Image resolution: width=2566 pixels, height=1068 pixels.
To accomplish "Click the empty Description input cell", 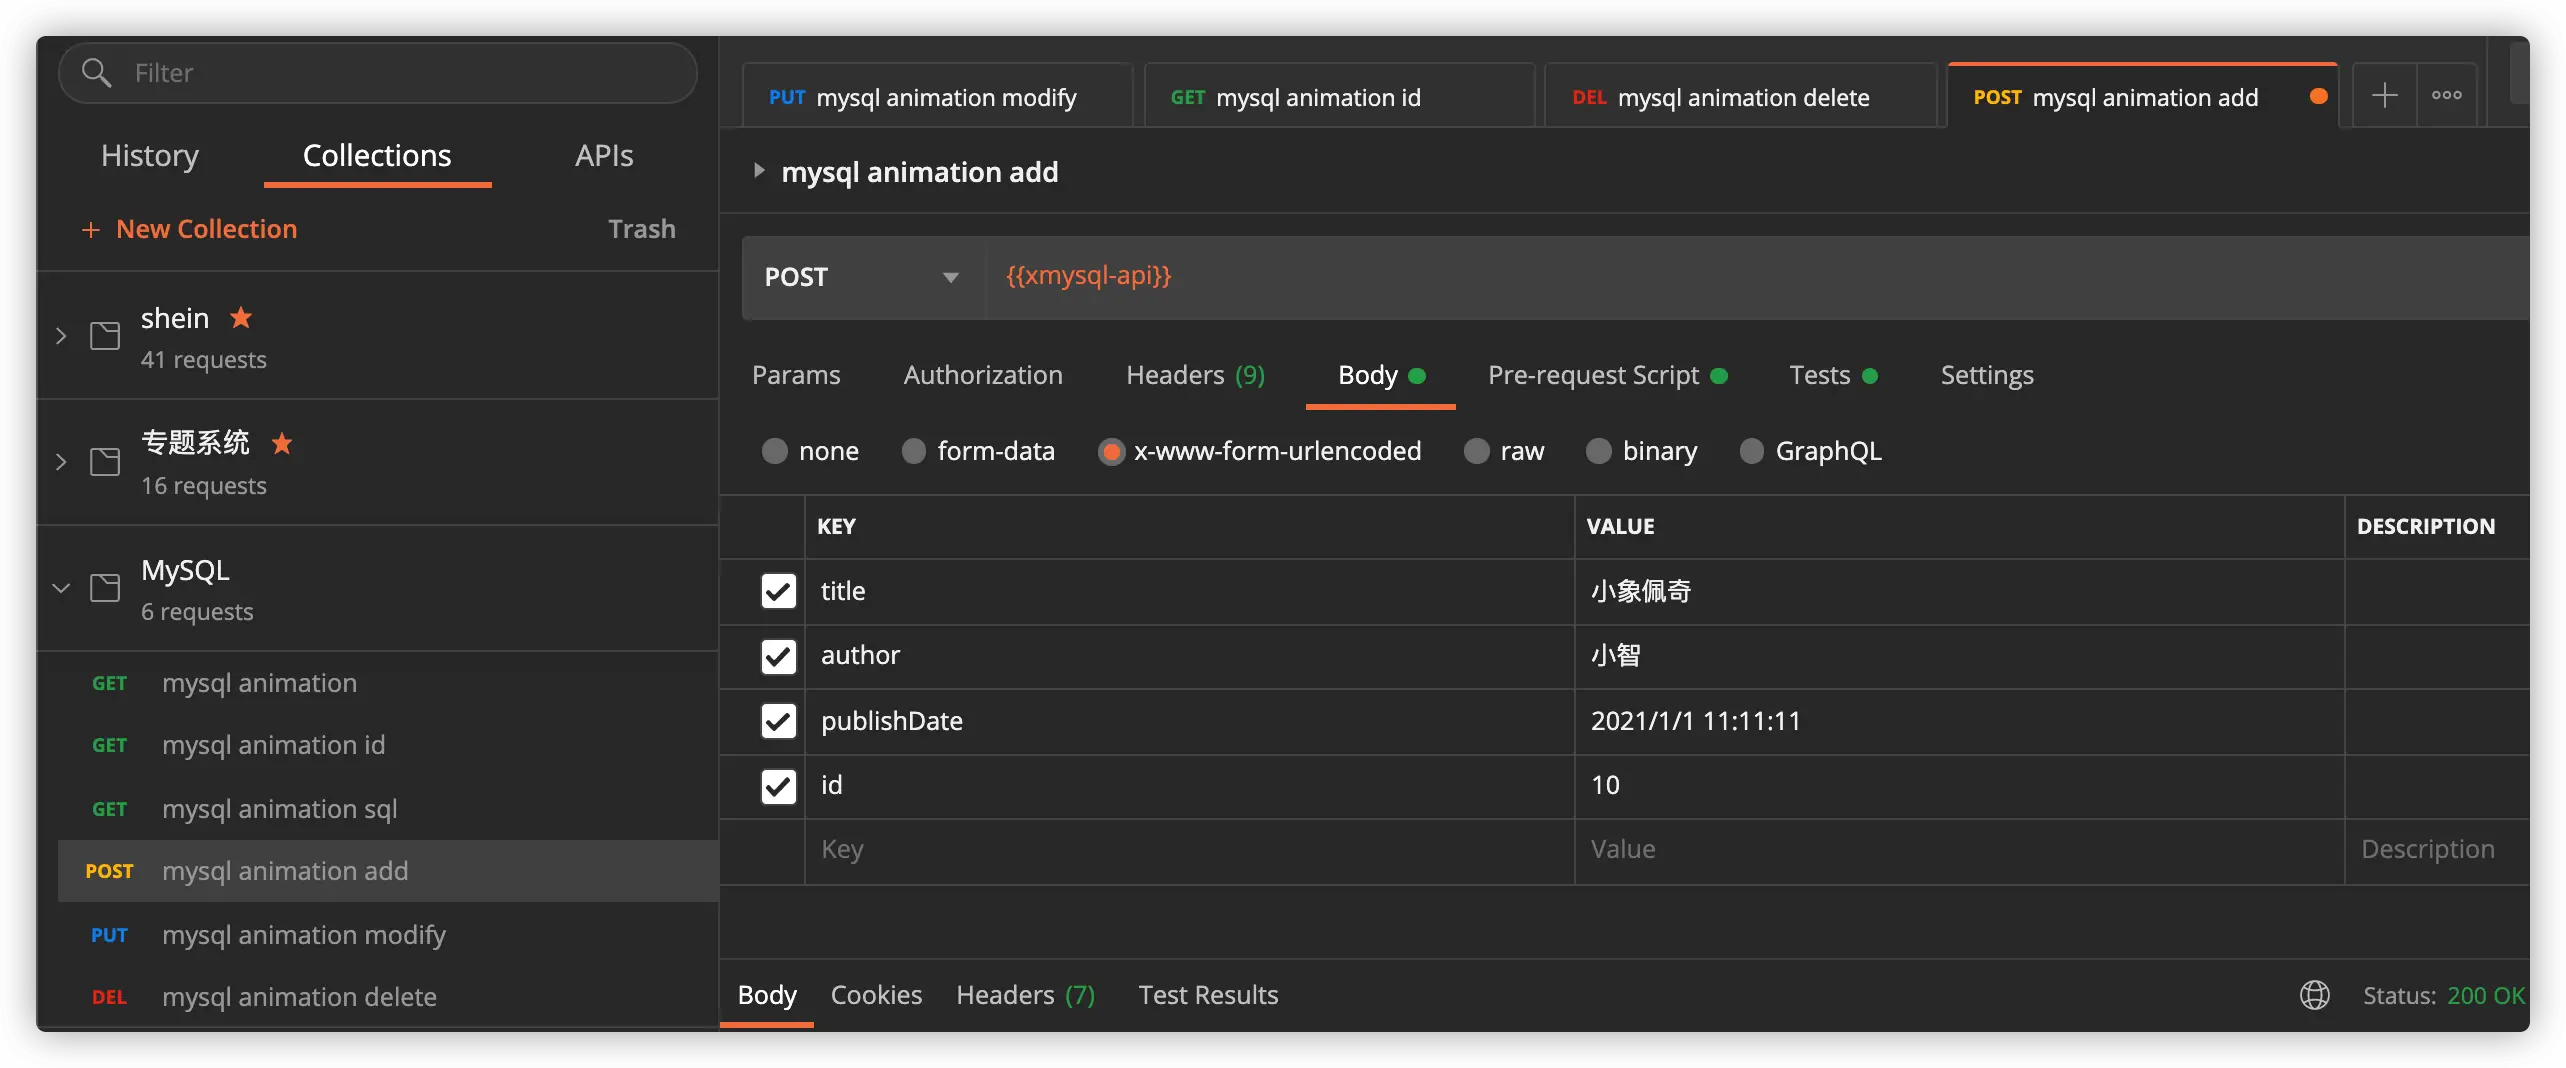I will pyautogui.click(x=2436, y=851).
